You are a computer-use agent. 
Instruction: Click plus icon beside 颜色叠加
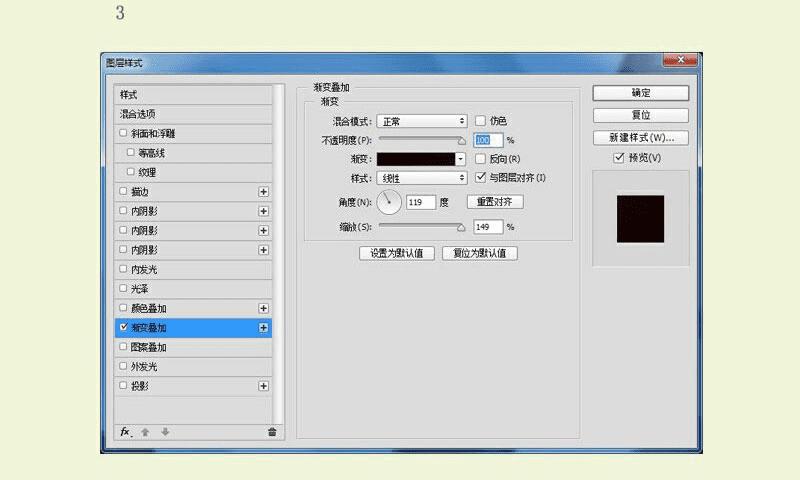tap(263, 308)
